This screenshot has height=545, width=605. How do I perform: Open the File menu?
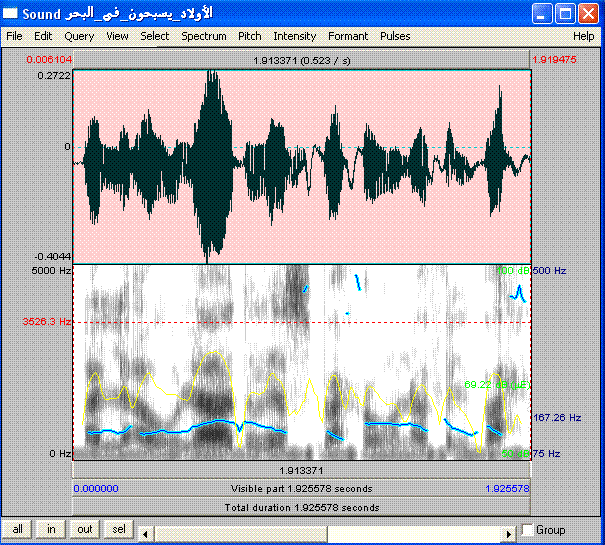(x=14, y=36)
